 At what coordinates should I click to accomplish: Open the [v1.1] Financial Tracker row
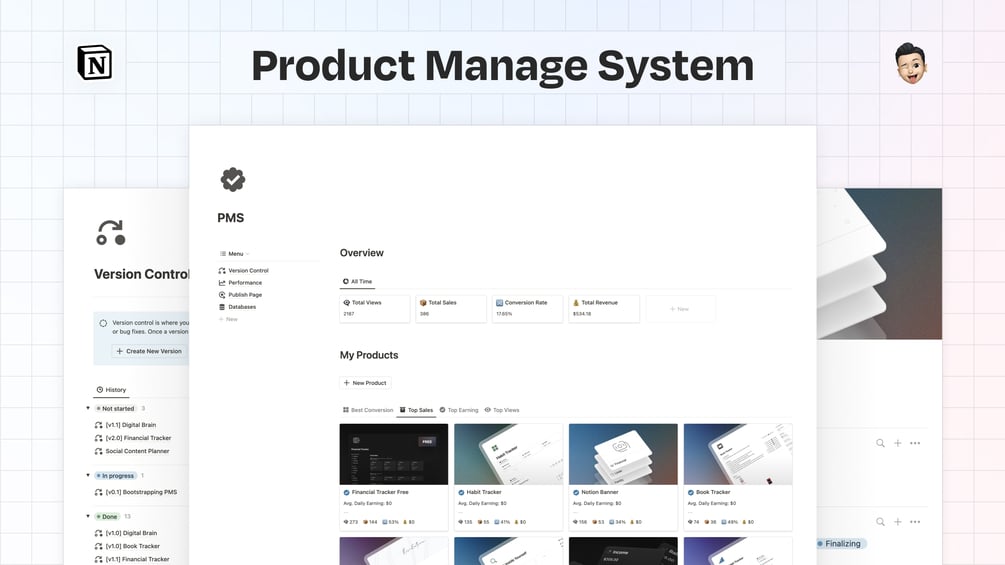(131, 559)
